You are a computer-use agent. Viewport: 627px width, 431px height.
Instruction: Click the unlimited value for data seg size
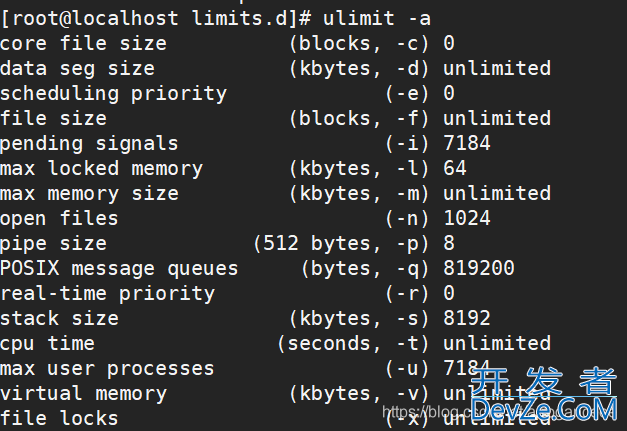click(x=497, y=68)
